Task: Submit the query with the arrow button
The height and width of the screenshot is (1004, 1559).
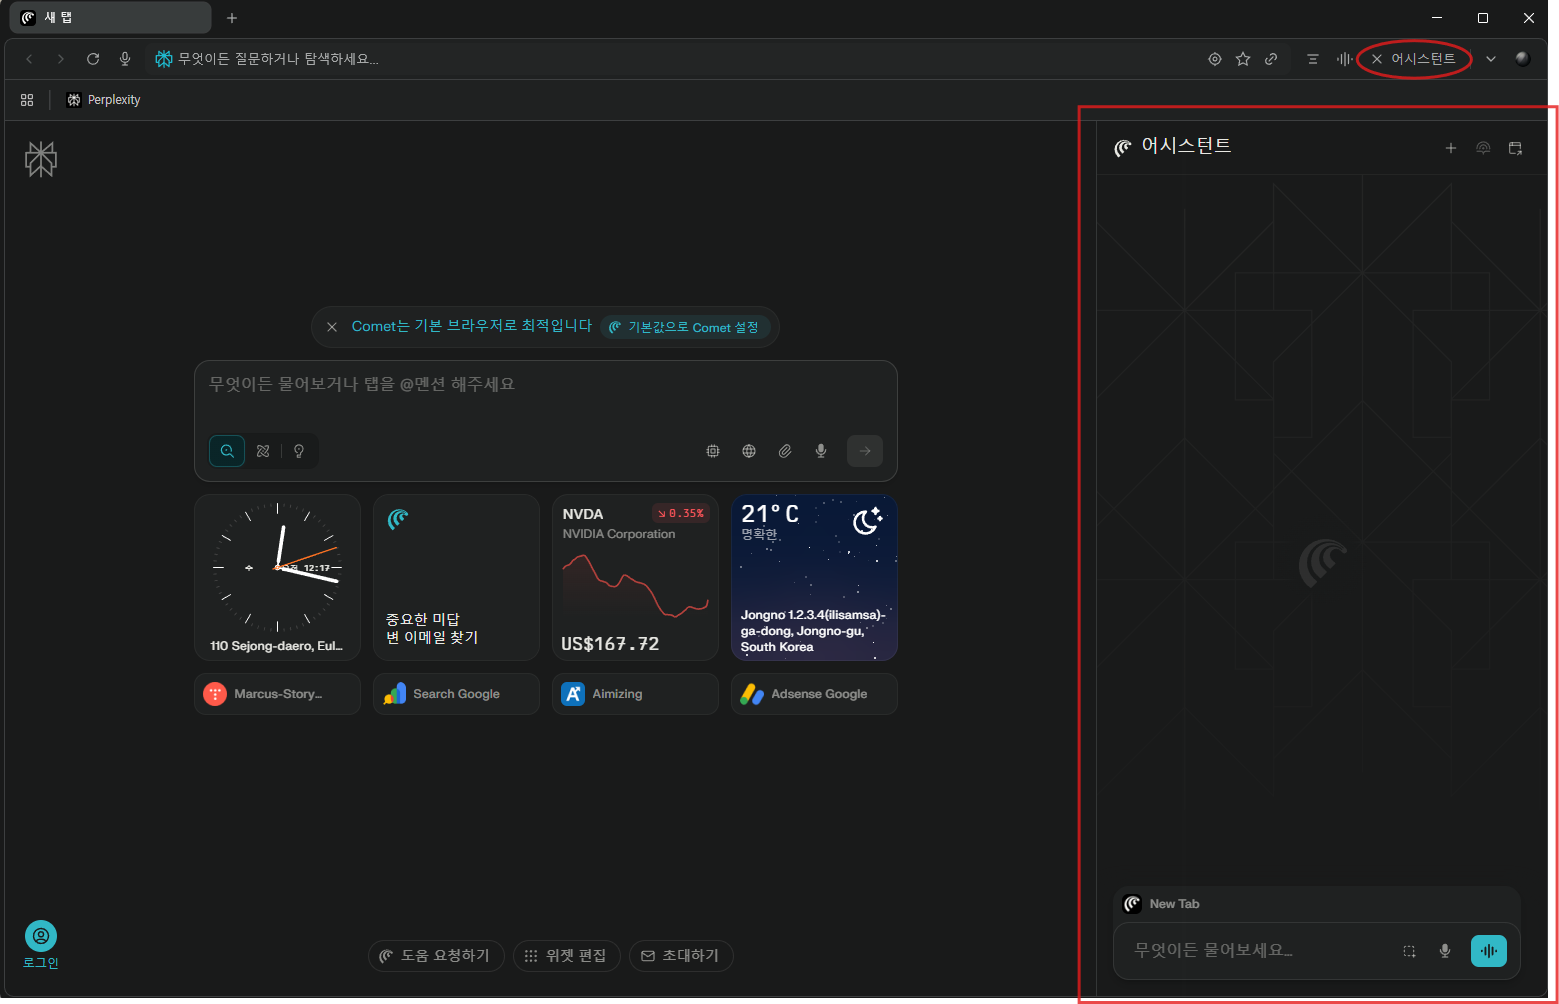Action: tap(865, 451)
